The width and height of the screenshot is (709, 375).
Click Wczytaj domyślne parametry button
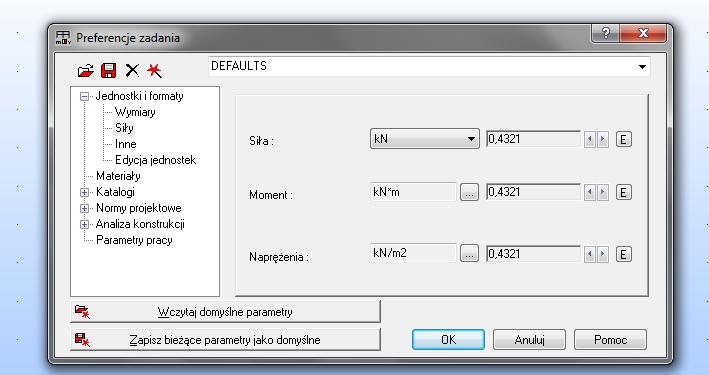click(x=225, y=312)
